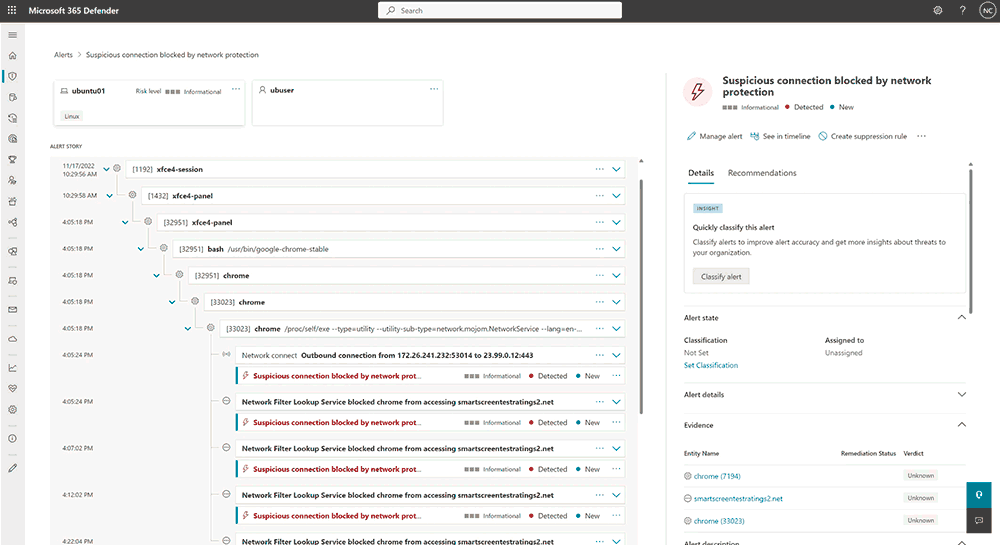Click Manage alert action
1000x545 pixels.
(x=714, y=136)
